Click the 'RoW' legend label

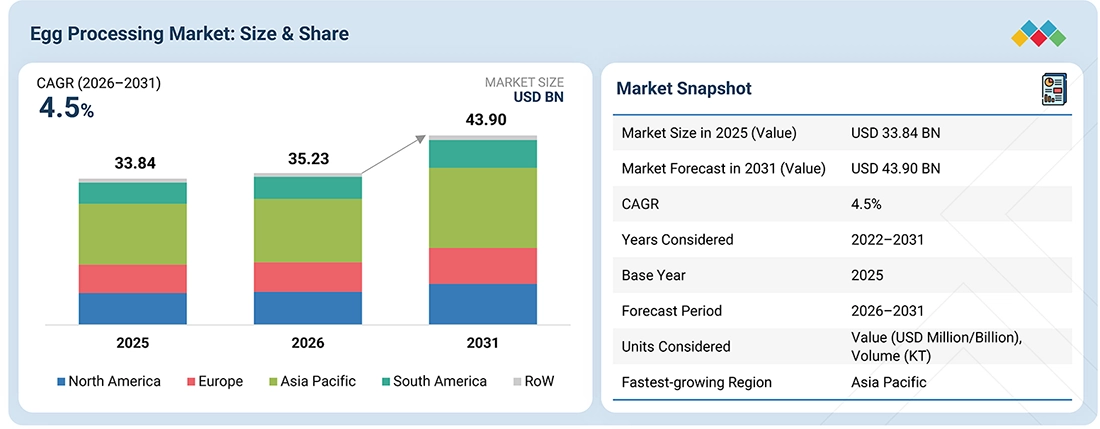(539, 381)
